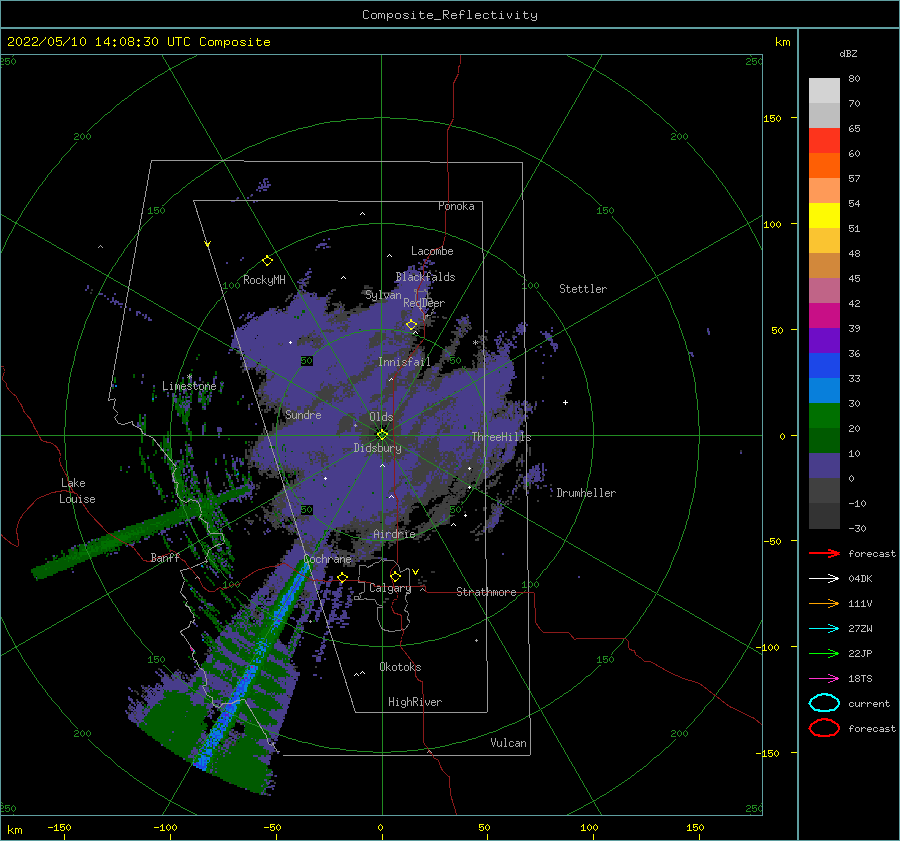Click the RockyMH label
This screenshot has height=841, width=900.
pyautogui.click(x=264, y=280)
